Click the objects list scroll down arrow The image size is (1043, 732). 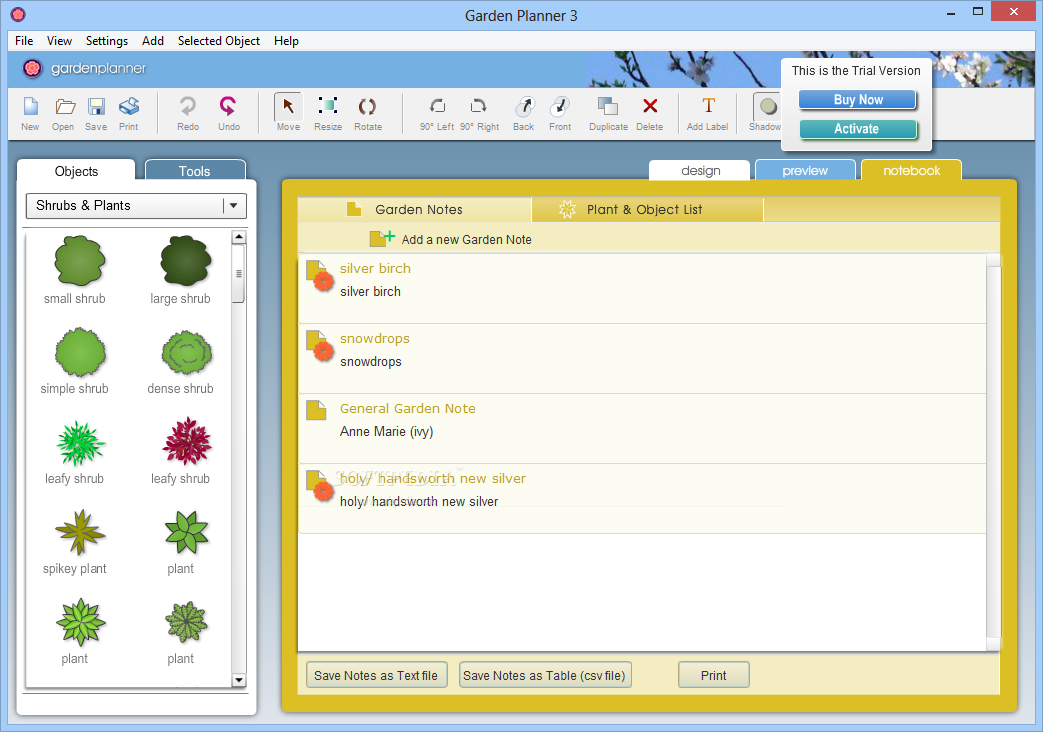point(239,680)
